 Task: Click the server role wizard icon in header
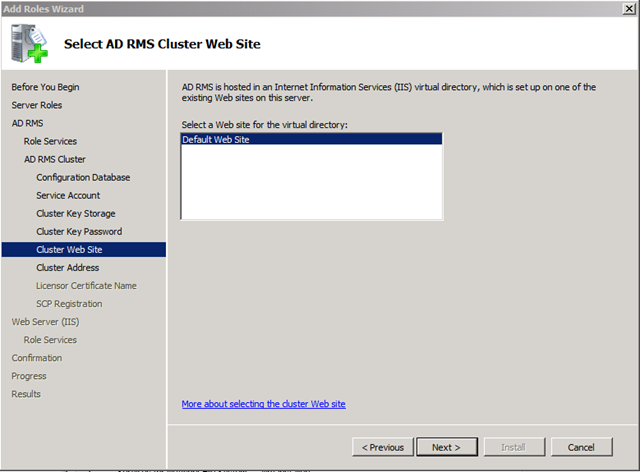tap(29, 43)
